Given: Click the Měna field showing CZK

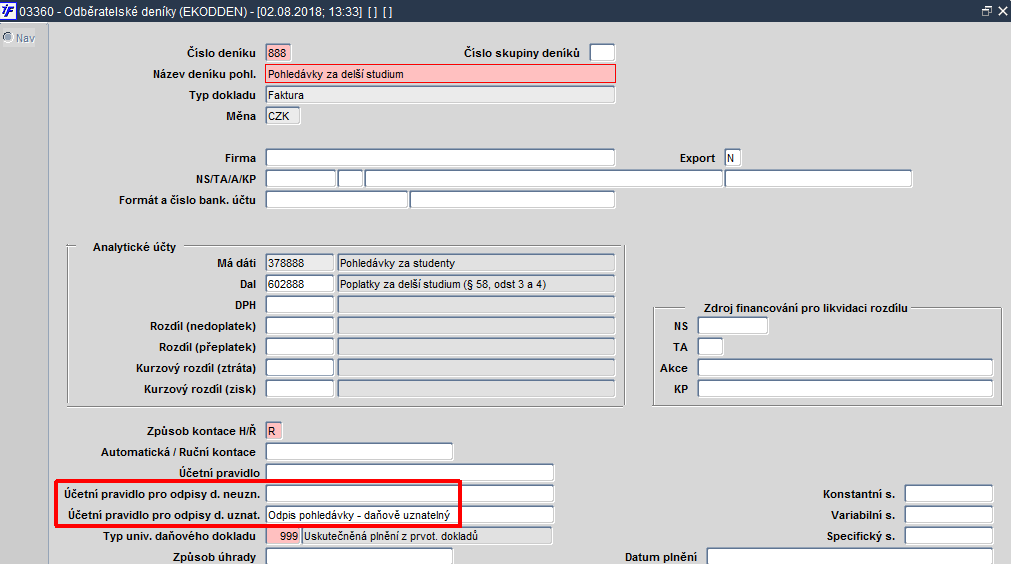Looking at the screenshot, I should (282, 116).
